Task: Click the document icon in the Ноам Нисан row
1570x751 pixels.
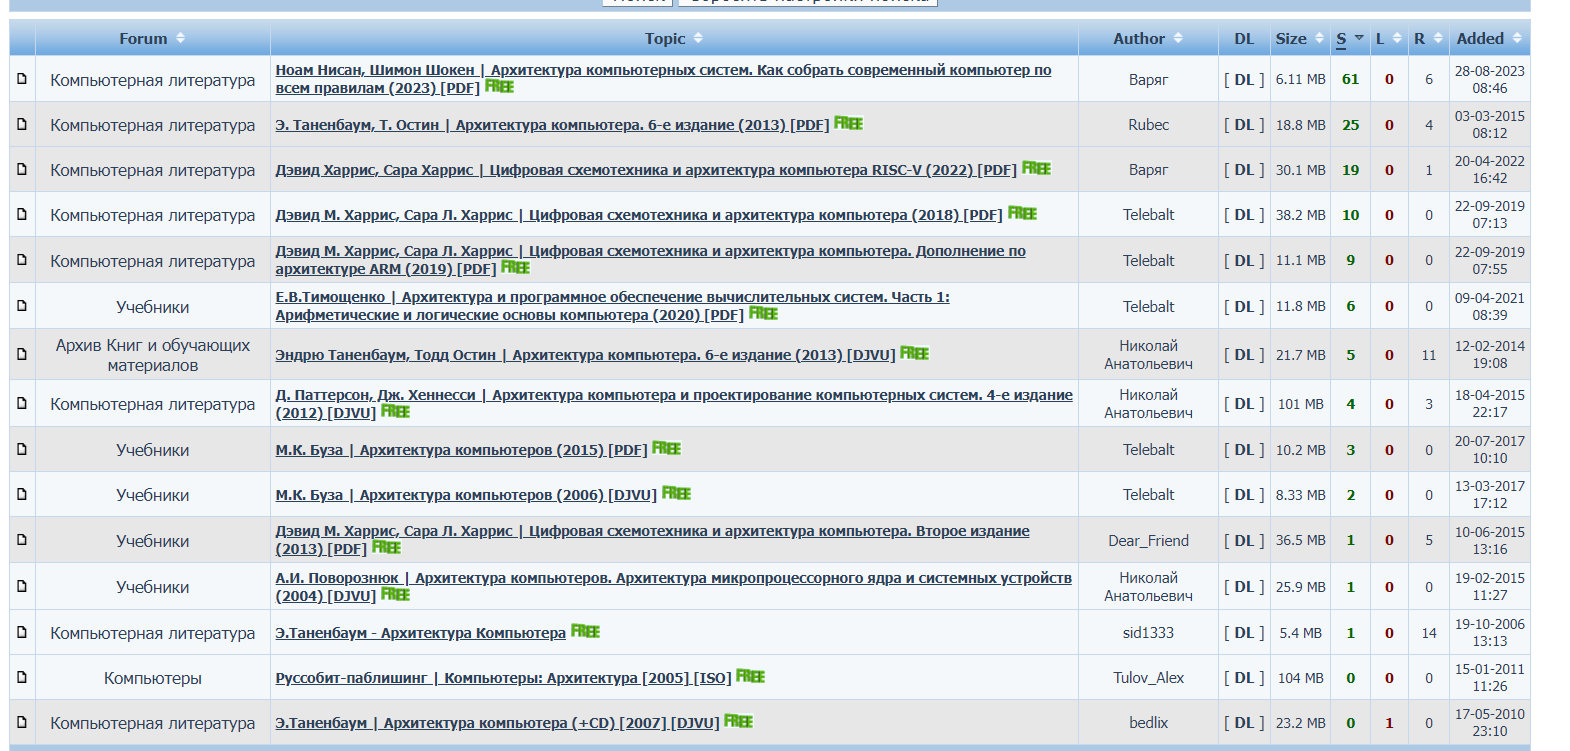Action: click(22, 78)
